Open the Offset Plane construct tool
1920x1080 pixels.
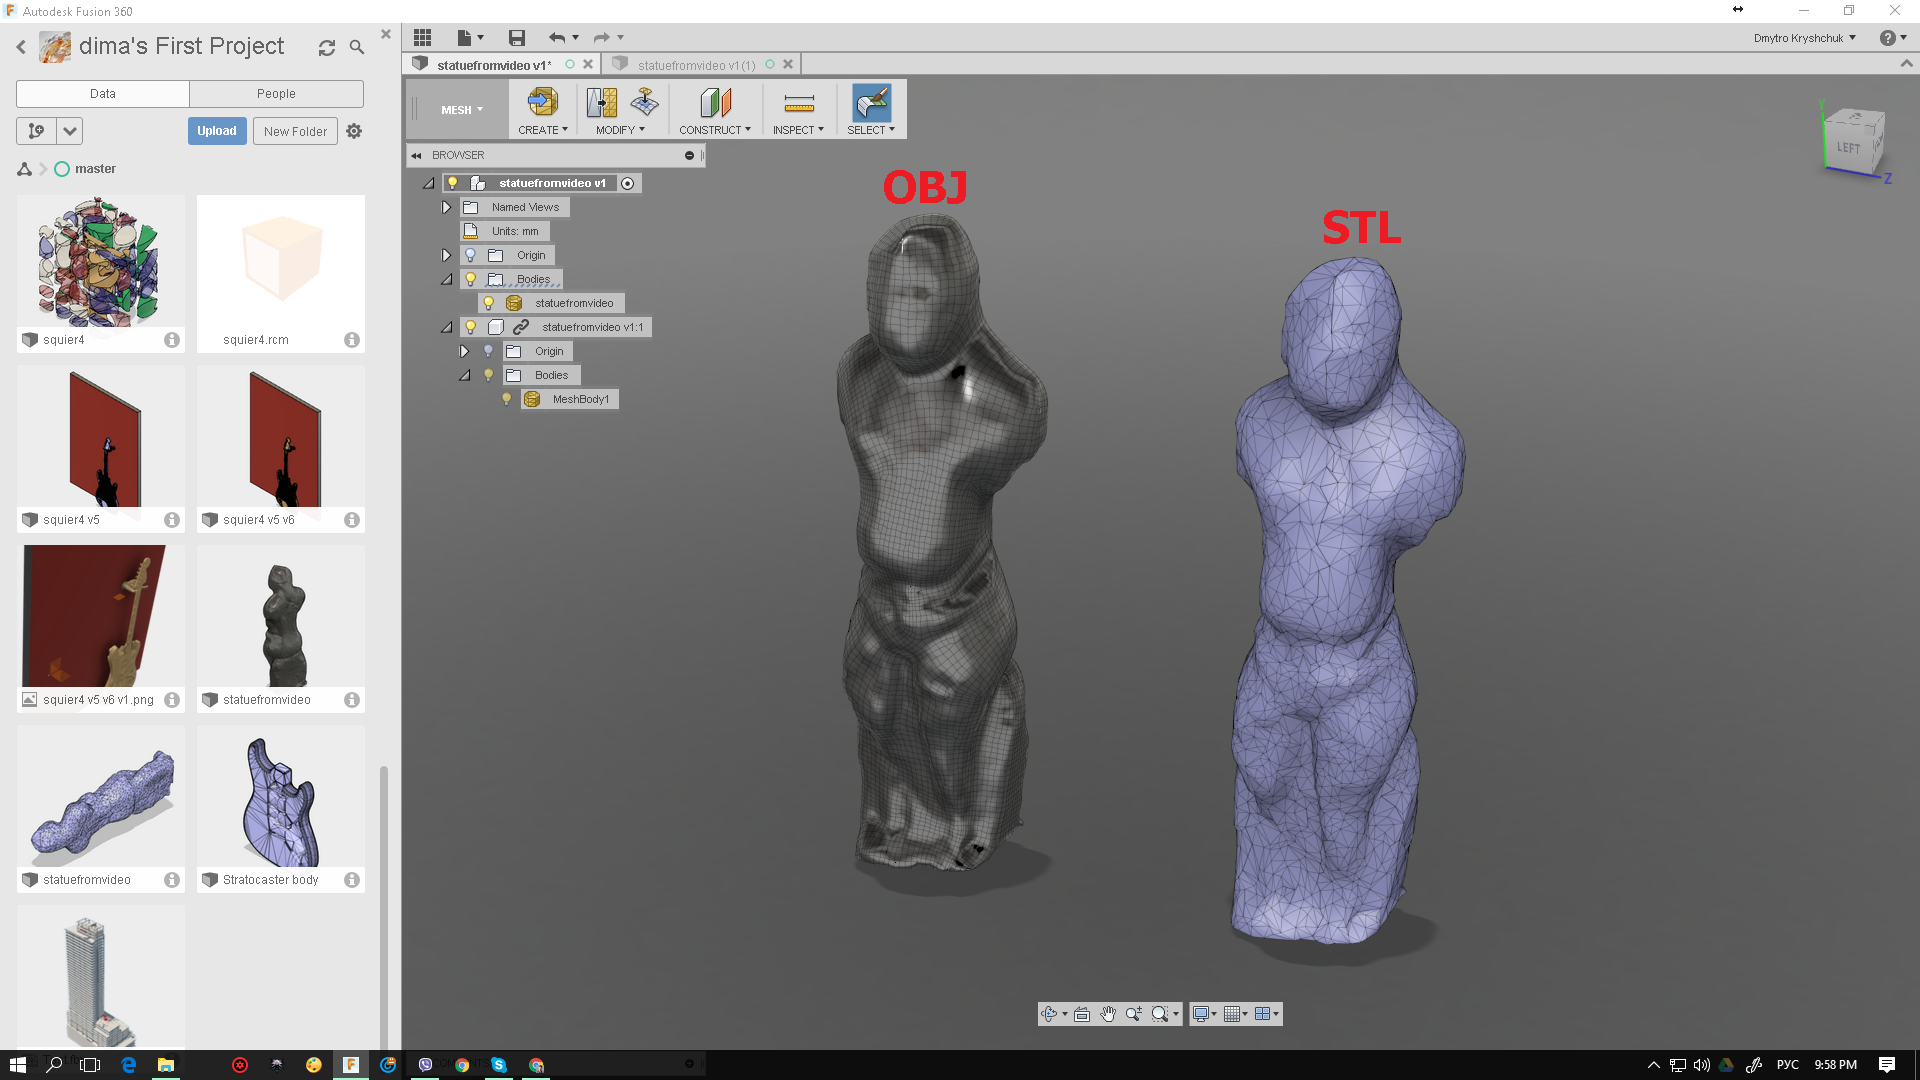pos(715,102)
